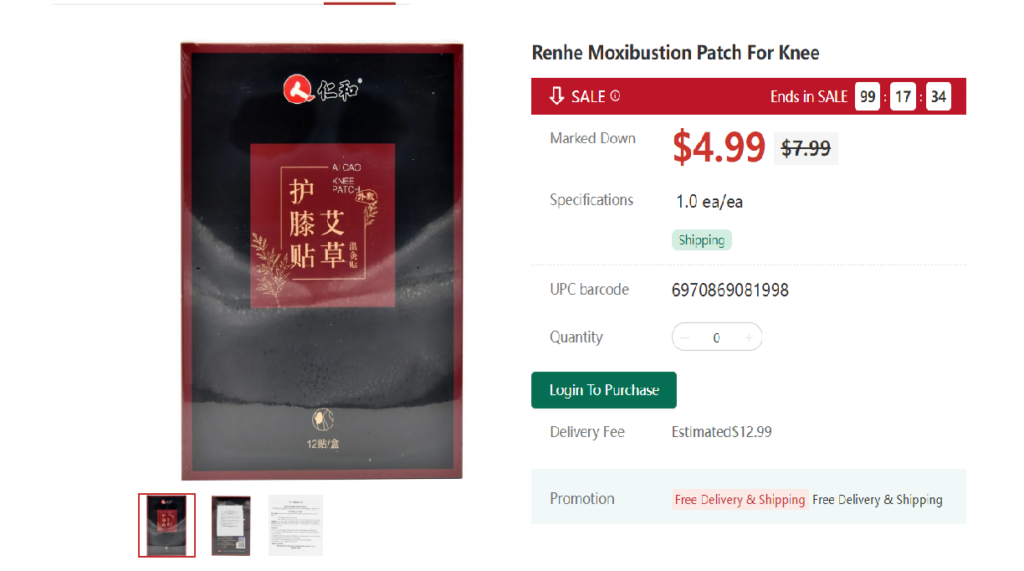Click the $4.99 sale price
The width and height of the screenshot is (1024, 571).
tap(718, 147)
